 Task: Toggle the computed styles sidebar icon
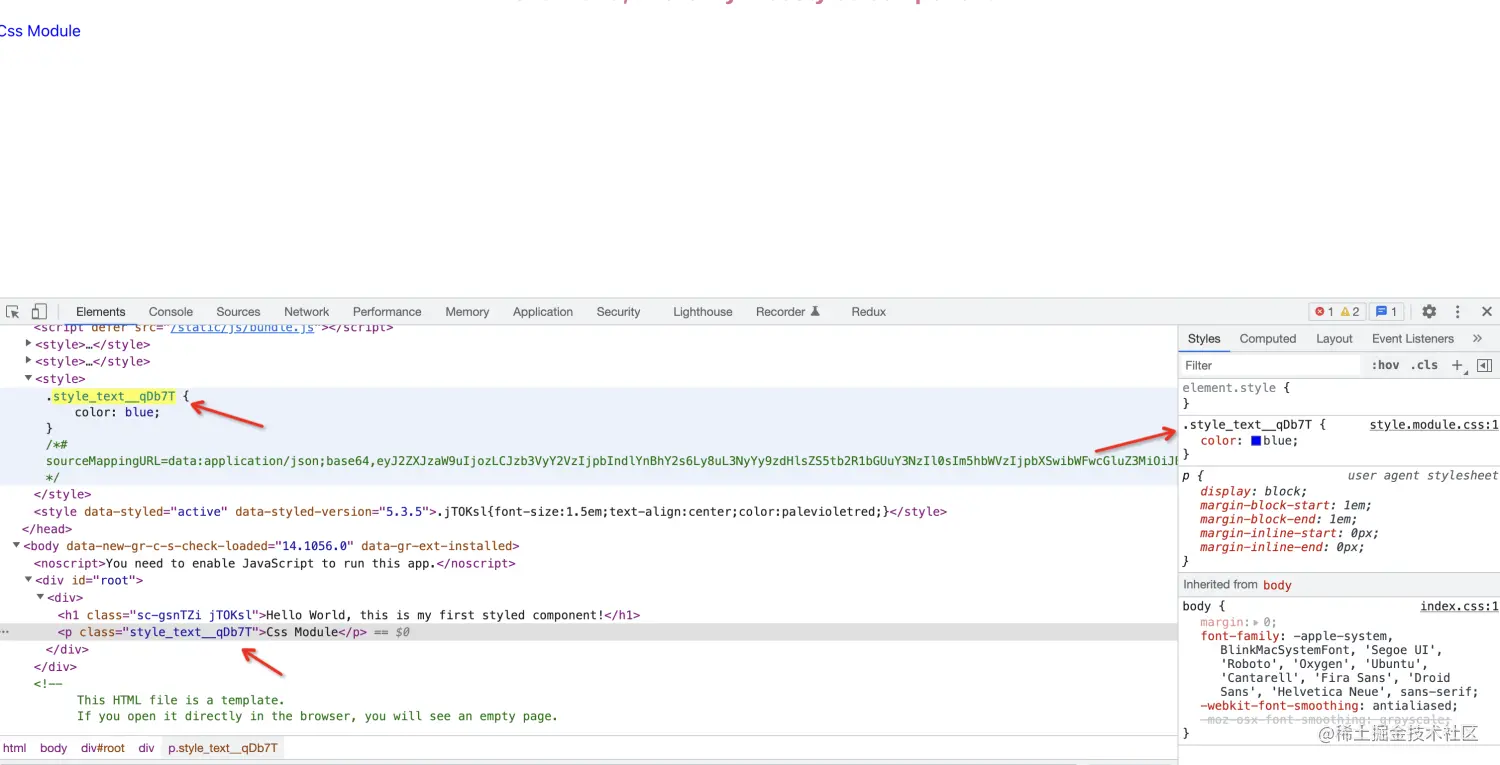coord(1484,366)
